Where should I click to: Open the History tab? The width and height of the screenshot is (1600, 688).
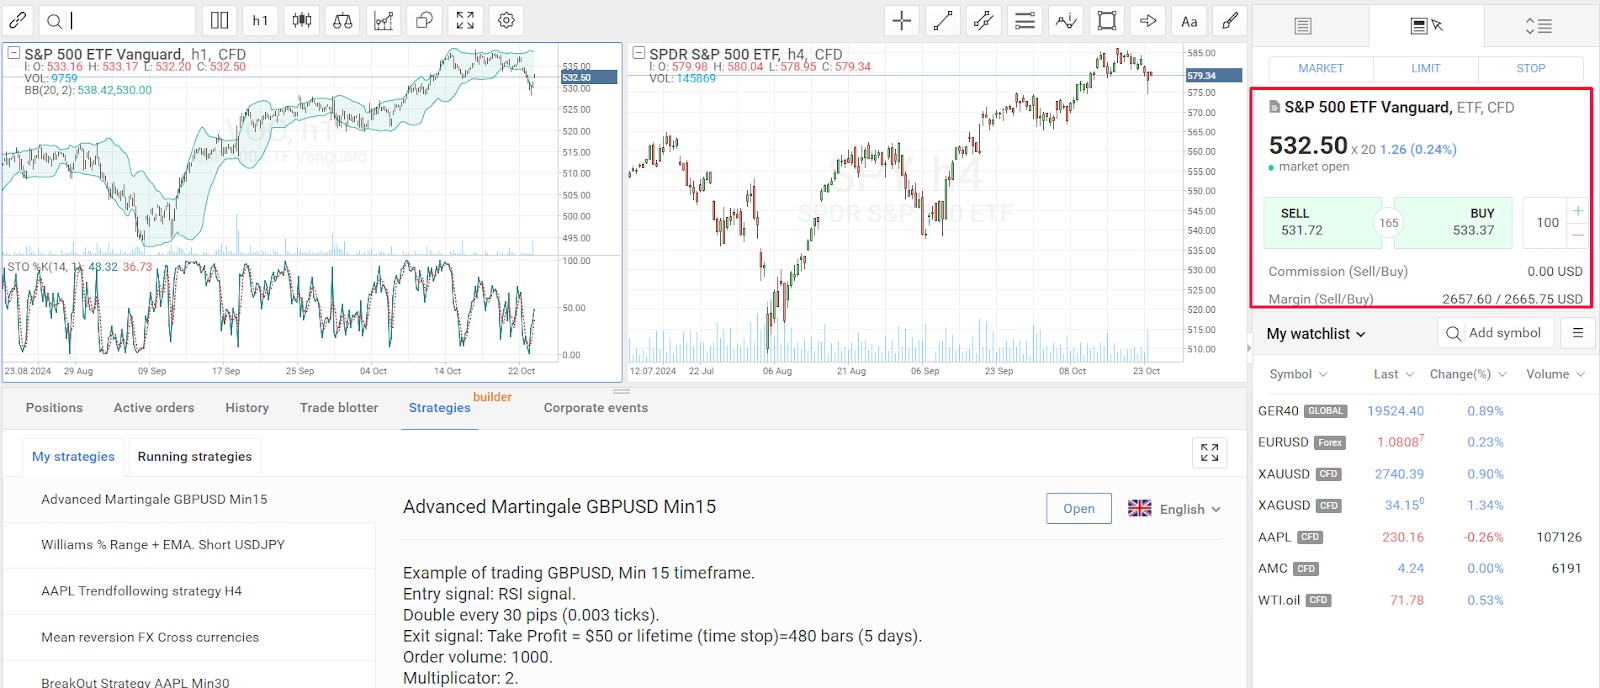point(247,408)
